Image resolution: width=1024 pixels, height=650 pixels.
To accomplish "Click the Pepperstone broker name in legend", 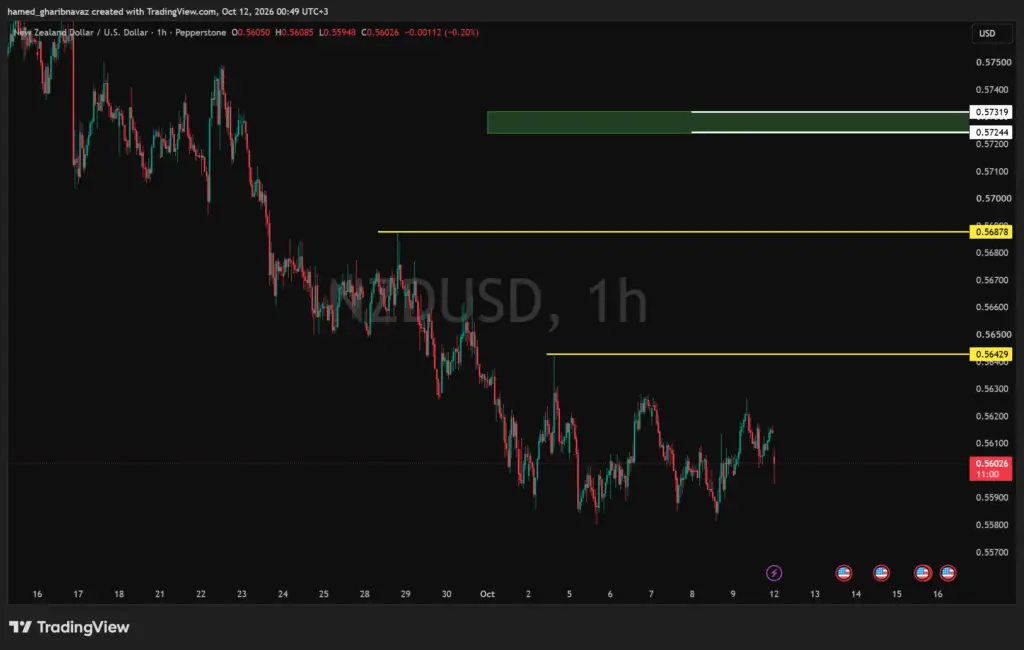I will pos(200,32).
